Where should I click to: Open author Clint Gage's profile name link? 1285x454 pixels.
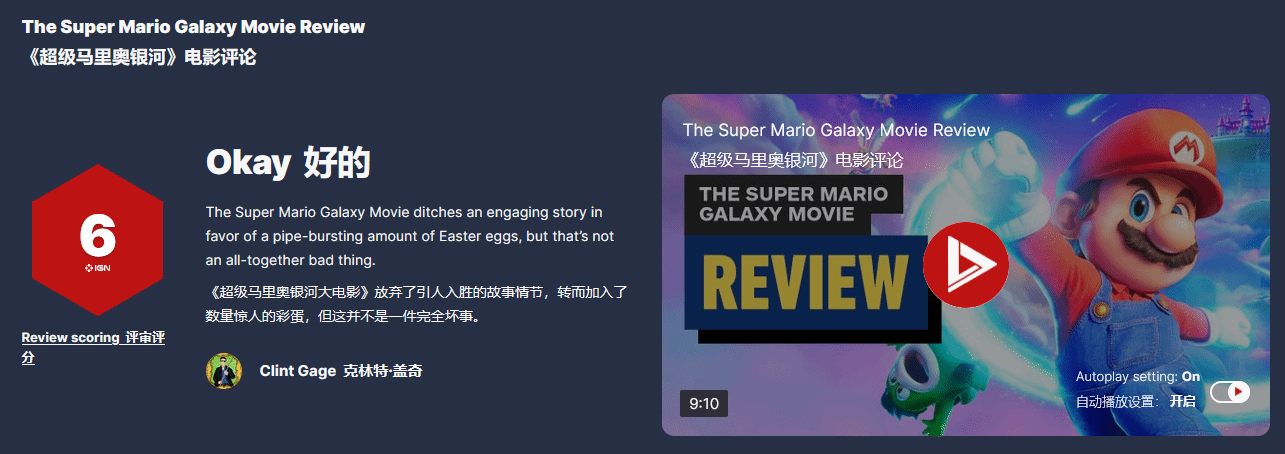(x=341, y=371)
